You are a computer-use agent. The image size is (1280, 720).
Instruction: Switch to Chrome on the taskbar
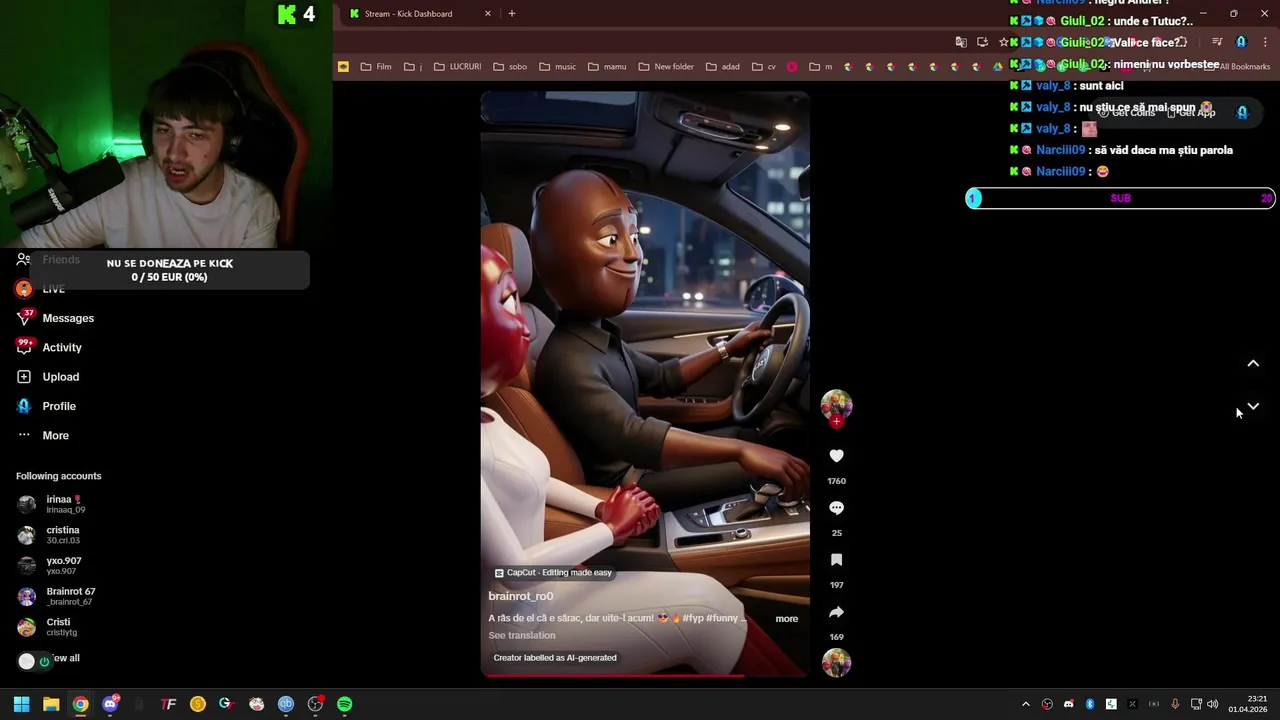tap(80, 704)
